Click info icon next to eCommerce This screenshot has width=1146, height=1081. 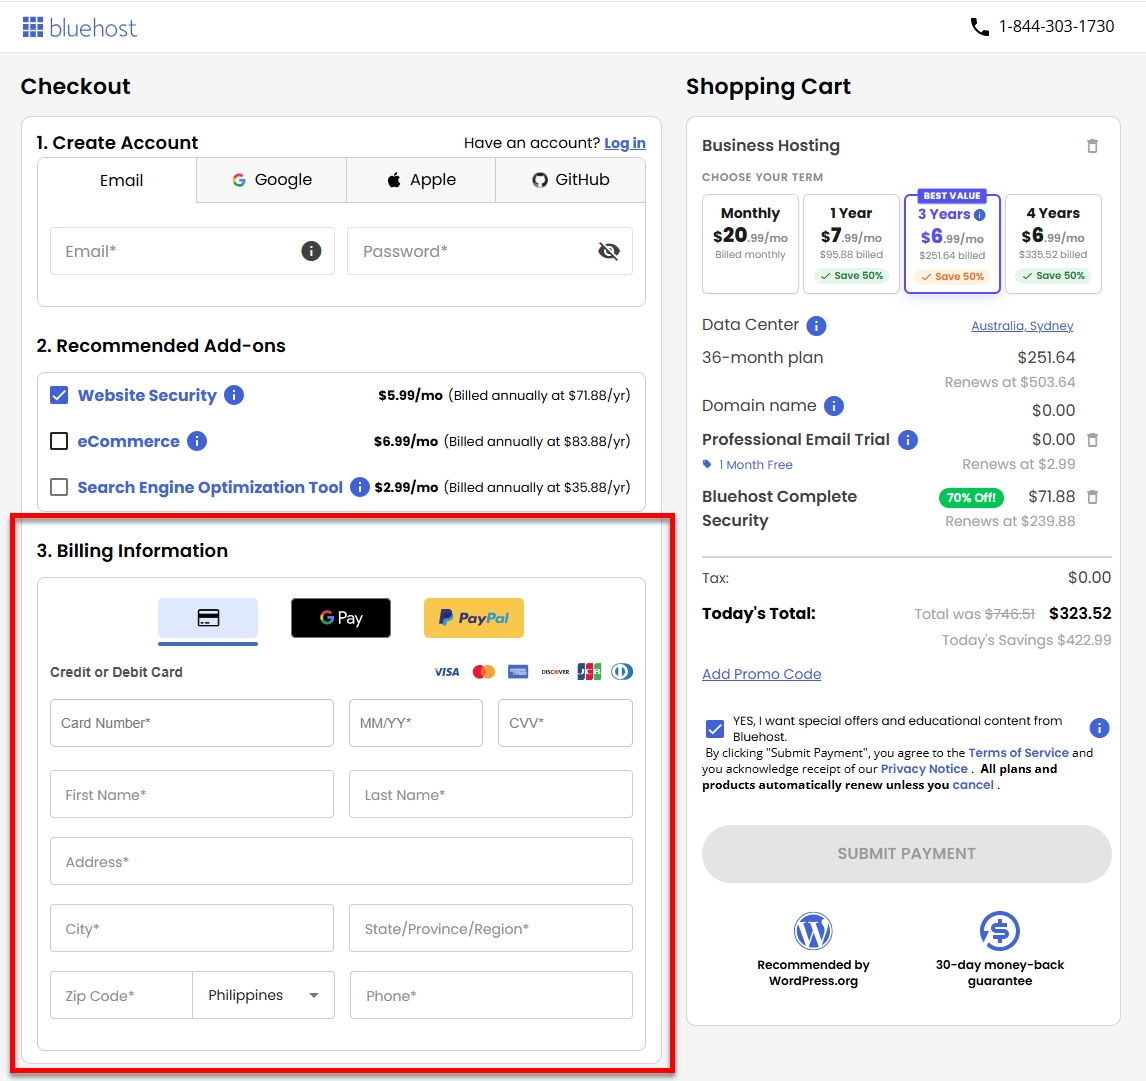[x=197, y=441]
